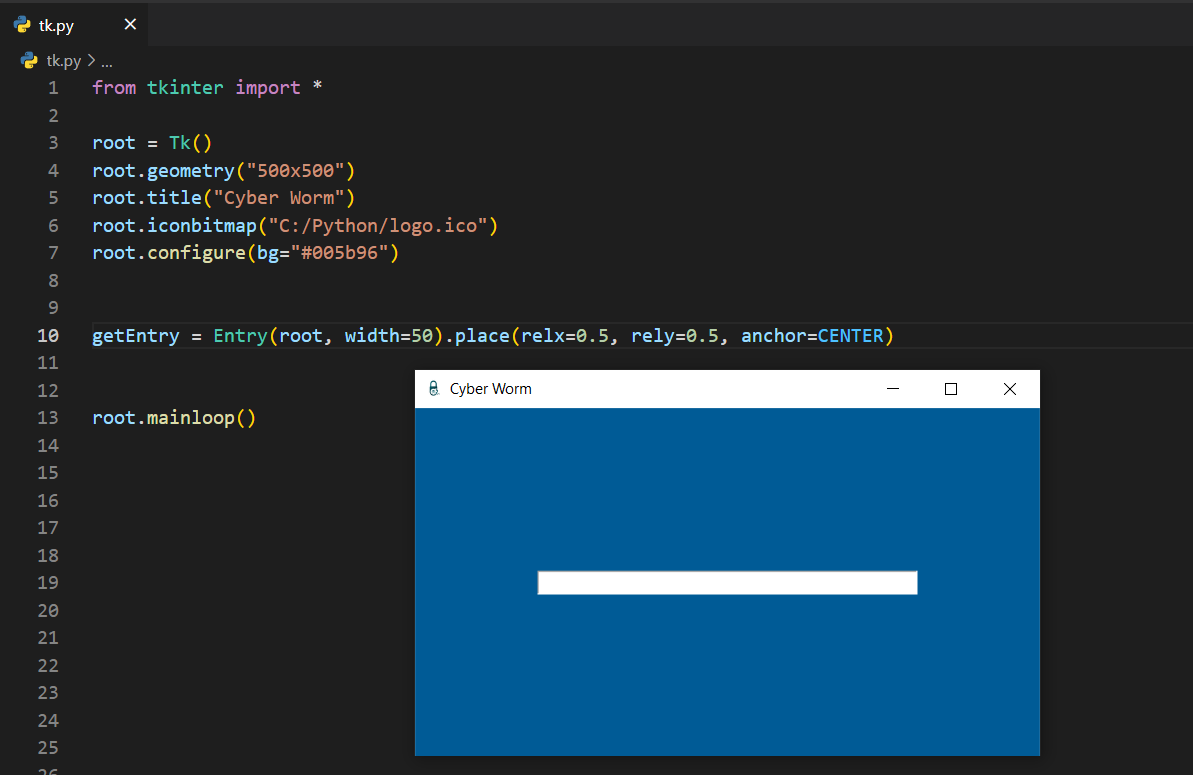Select the tk.py editor tab
Image resolution: width=1193 pixels, height=775 pixels.
[57, 26]
